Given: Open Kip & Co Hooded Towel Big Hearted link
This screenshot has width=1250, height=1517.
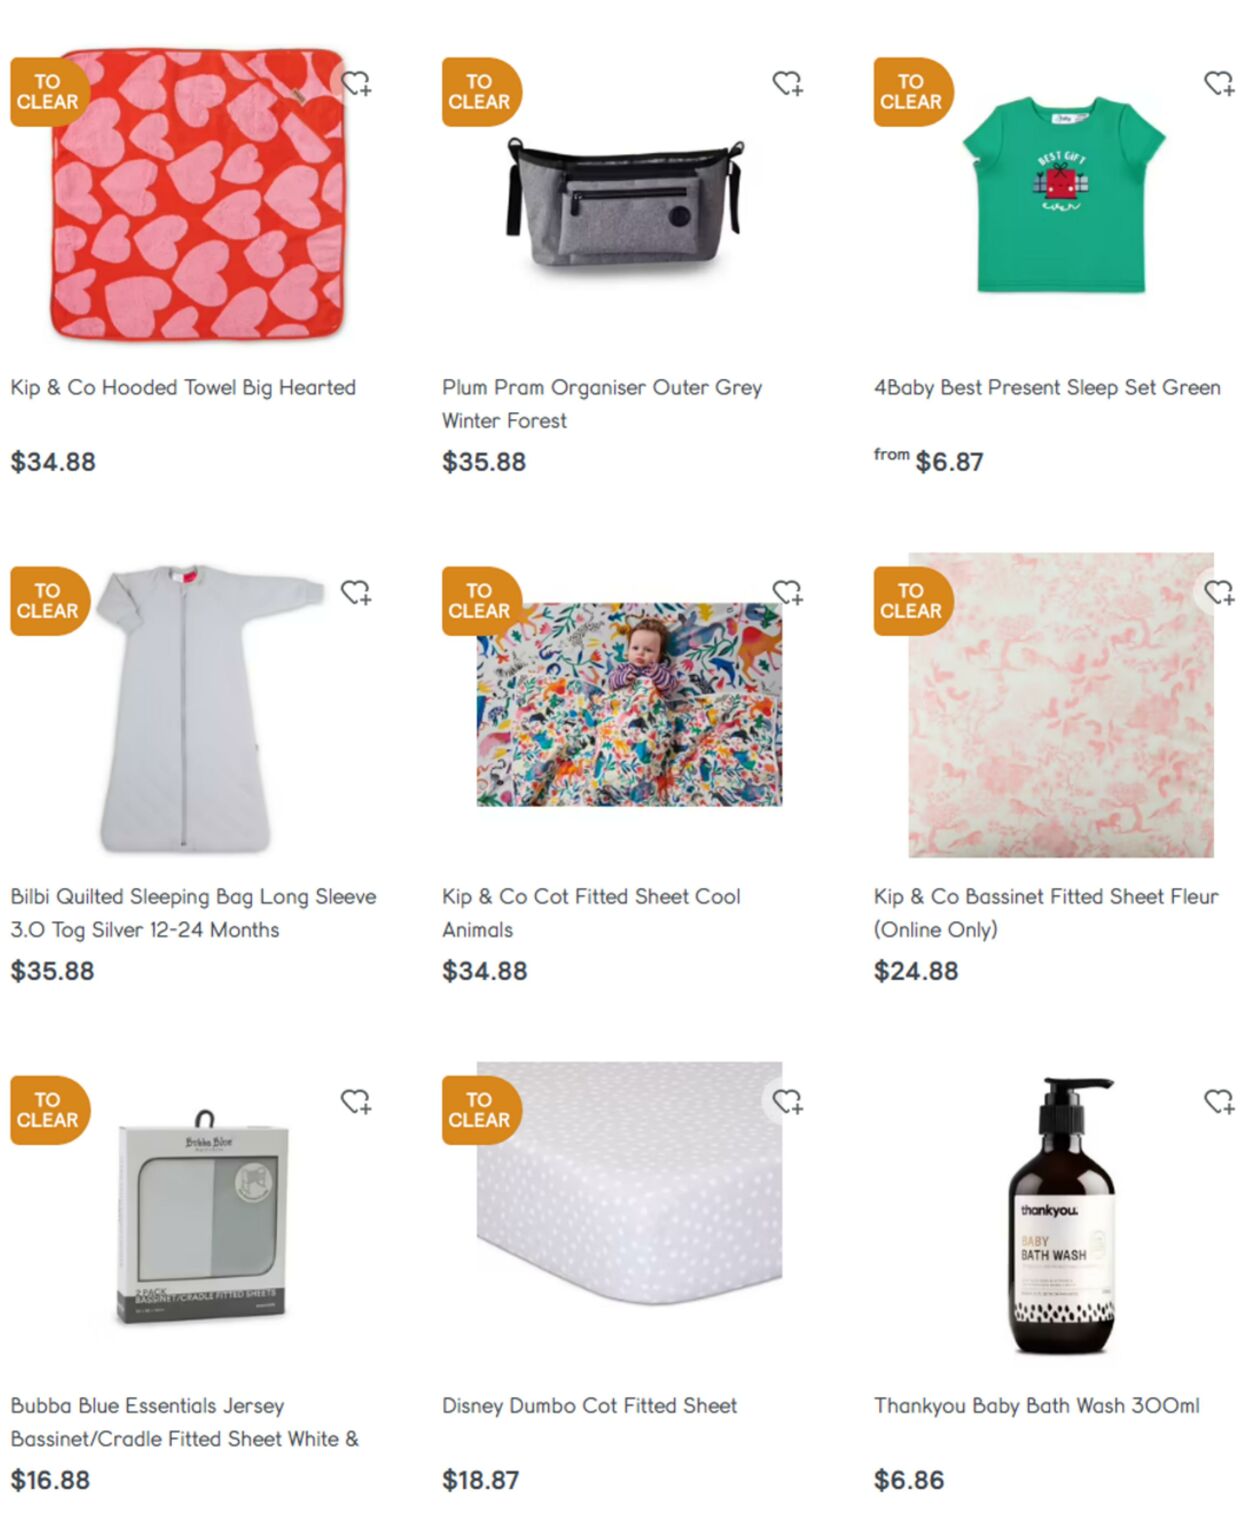Looking at the screenshot, I should click(183, 388).
